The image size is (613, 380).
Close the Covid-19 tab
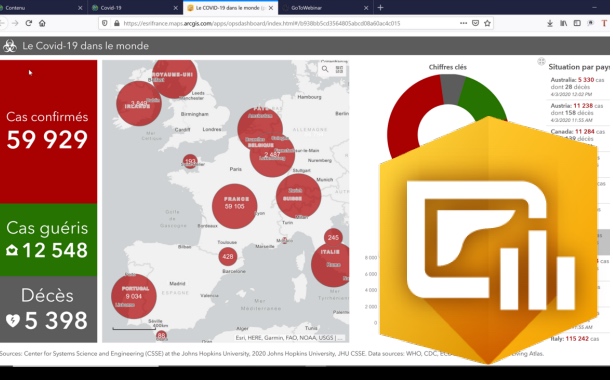click(x=176, y=8)
